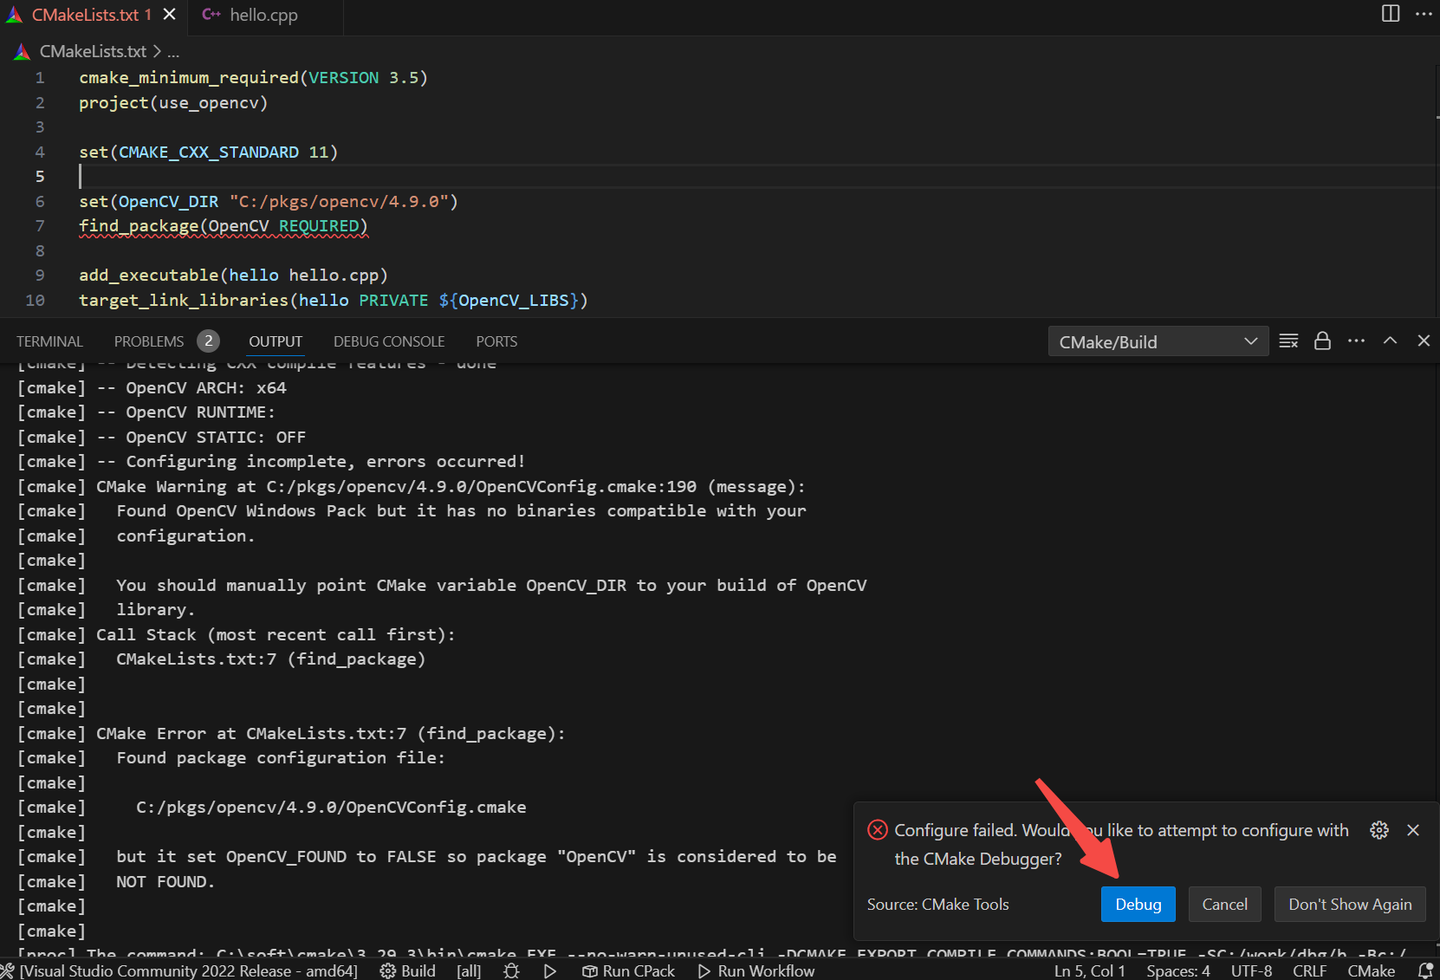The image size is (1440, 980).
Task: Switch to the hello.cpp tab
Action: click(x=265, y=15)
